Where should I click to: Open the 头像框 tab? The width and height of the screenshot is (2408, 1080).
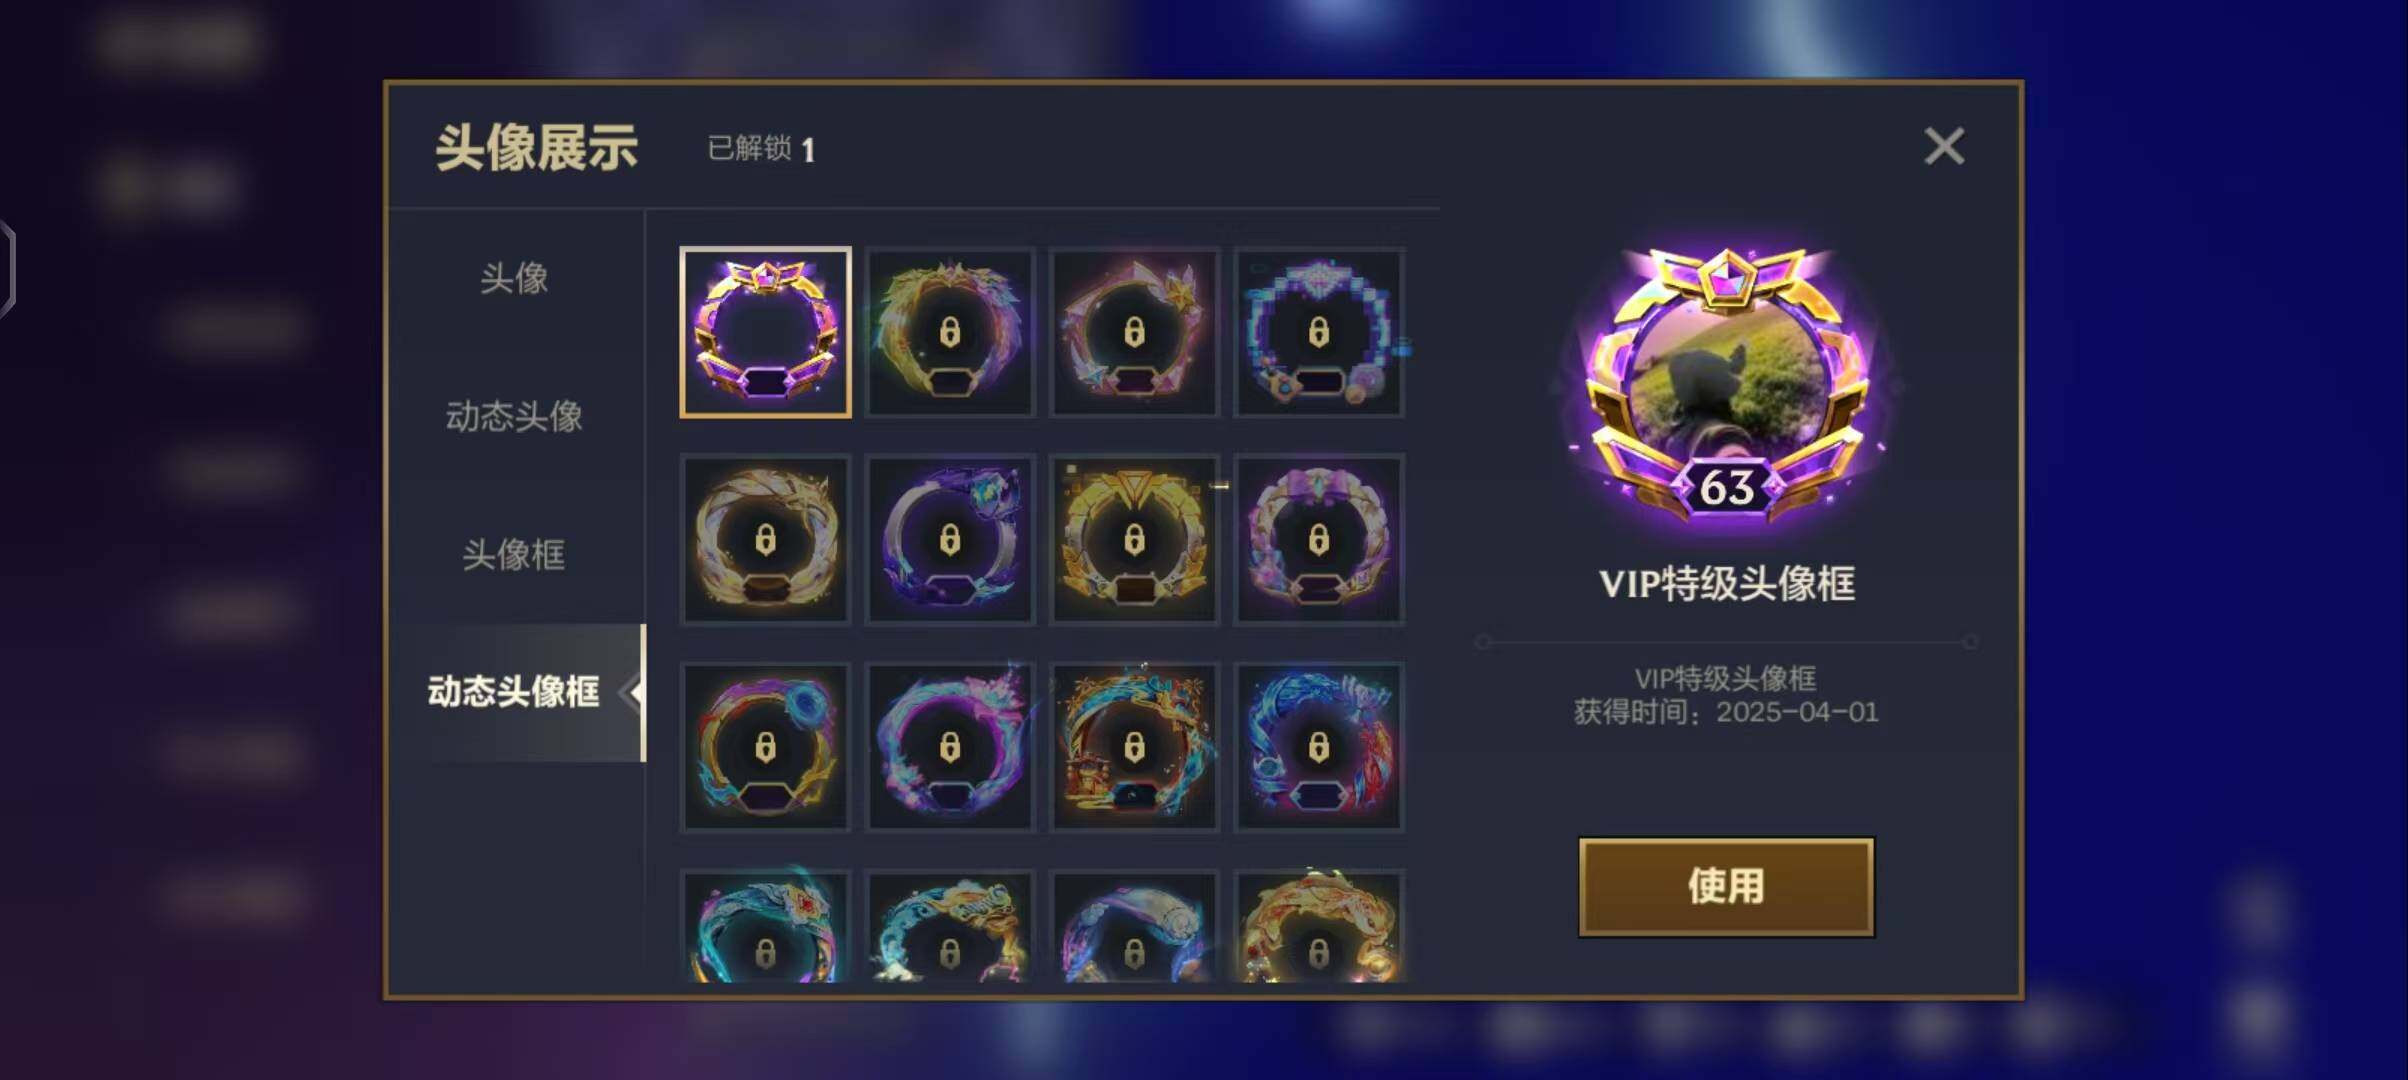tap(514, 554)
